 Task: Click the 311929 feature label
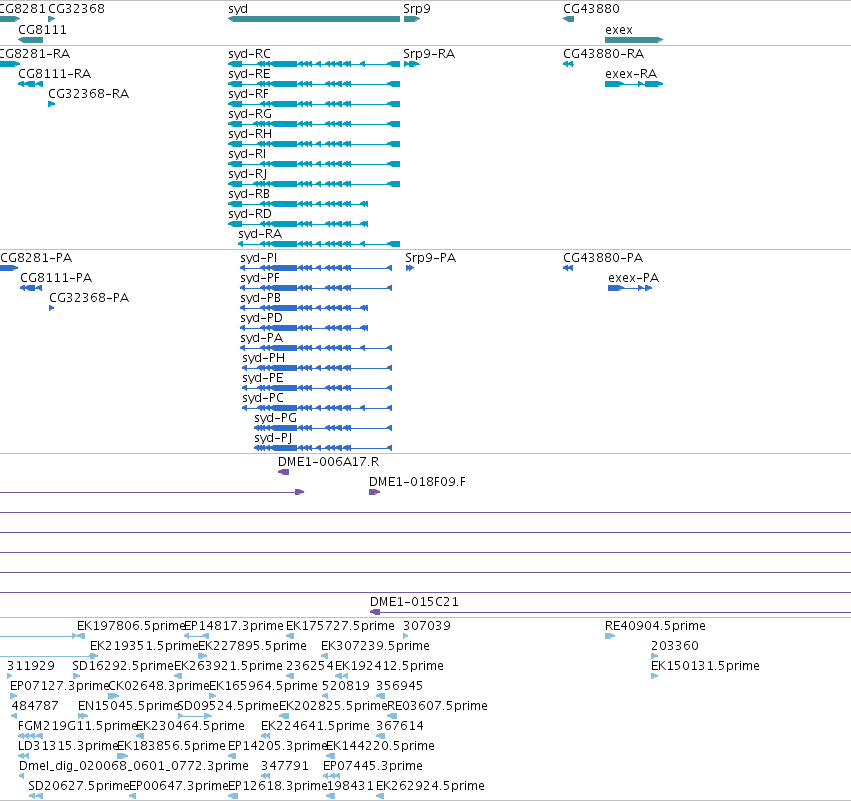tap(31, 666)
